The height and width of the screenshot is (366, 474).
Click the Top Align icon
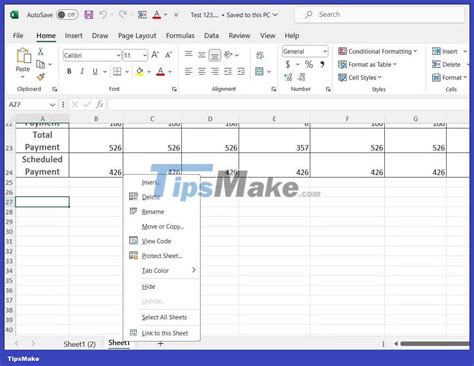point(189,54)
